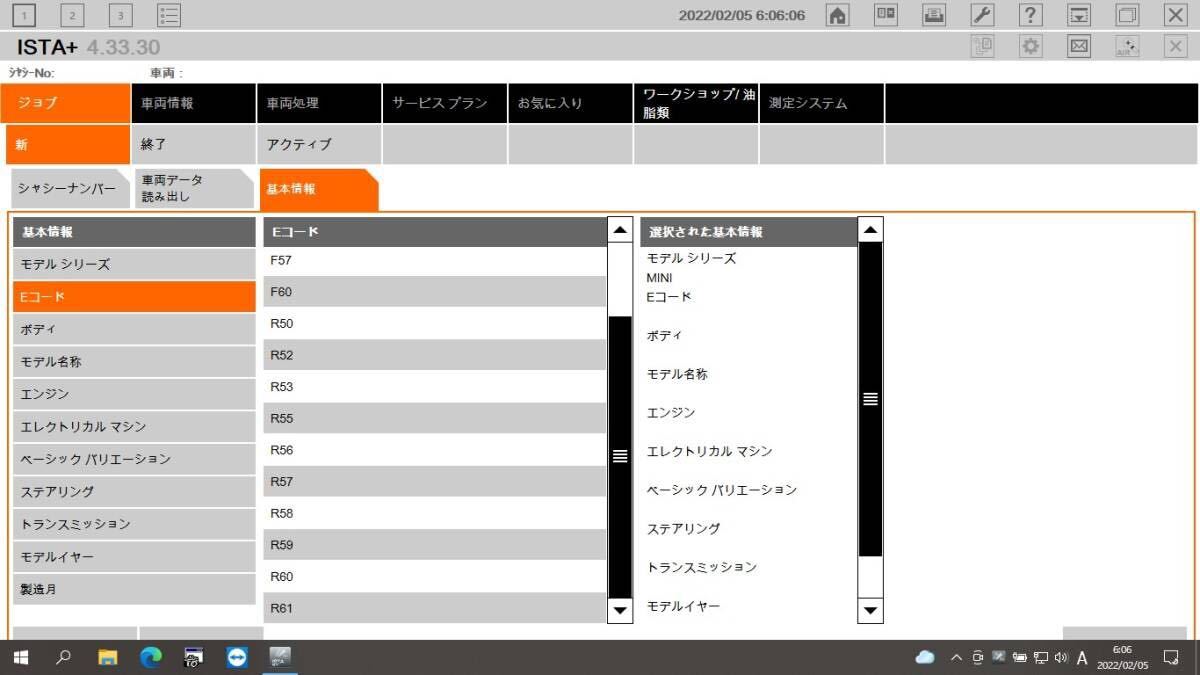This screenshot has height=675, width=1200.
Task: Click the envelope message icon
Action: [1077, 45]
